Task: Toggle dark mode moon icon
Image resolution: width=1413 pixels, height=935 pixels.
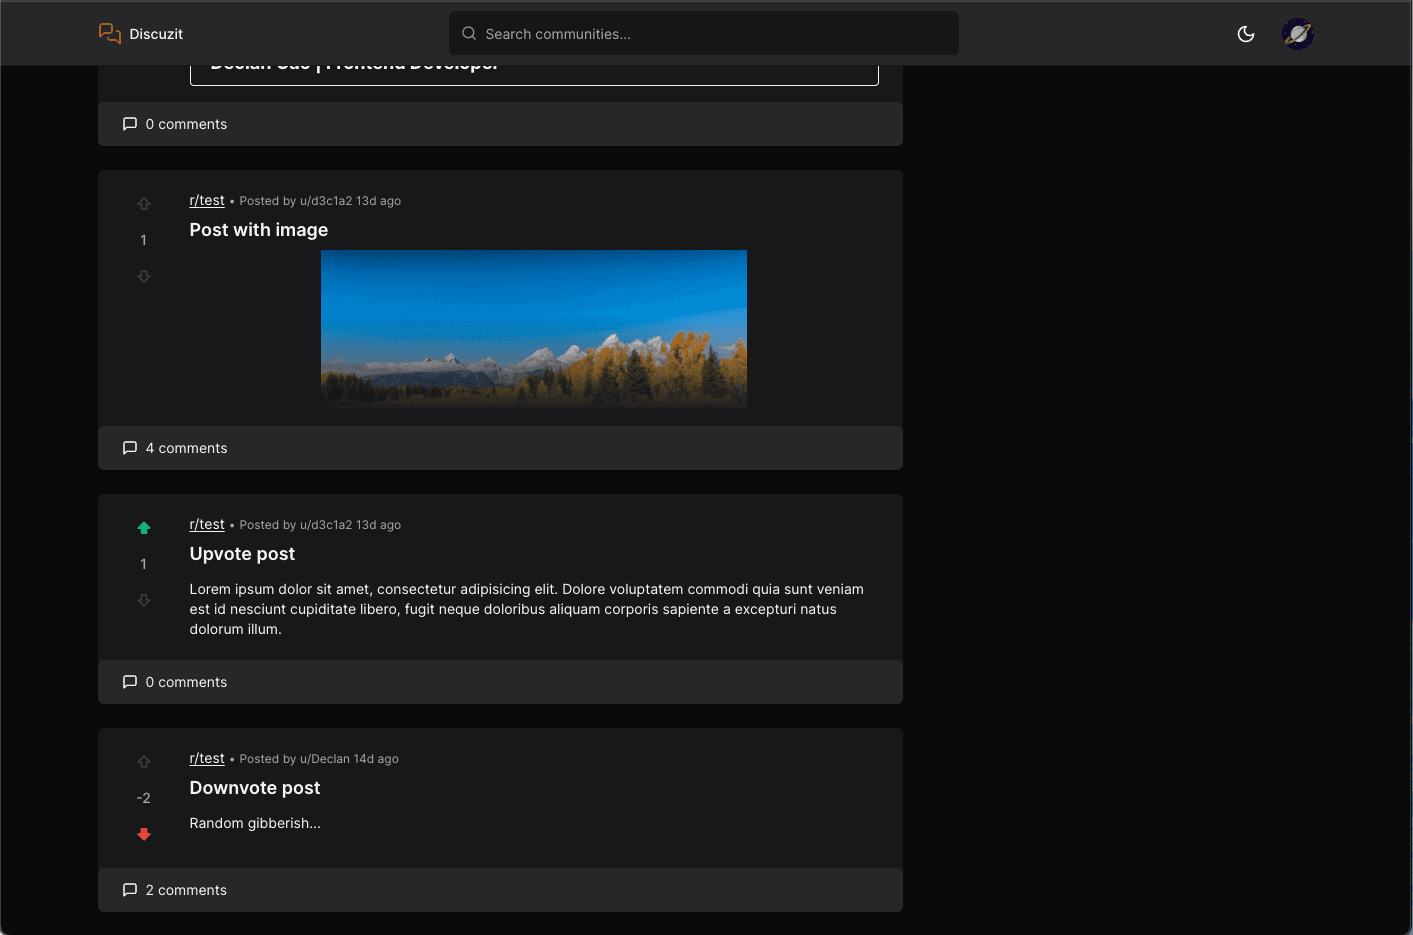Action: click(1246, 34)
